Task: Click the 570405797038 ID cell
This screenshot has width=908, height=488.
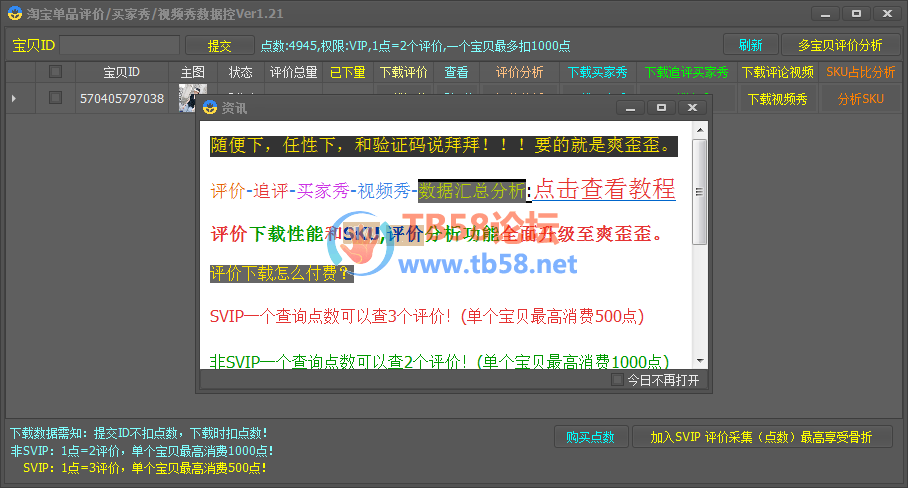Action: click(122, 98)
